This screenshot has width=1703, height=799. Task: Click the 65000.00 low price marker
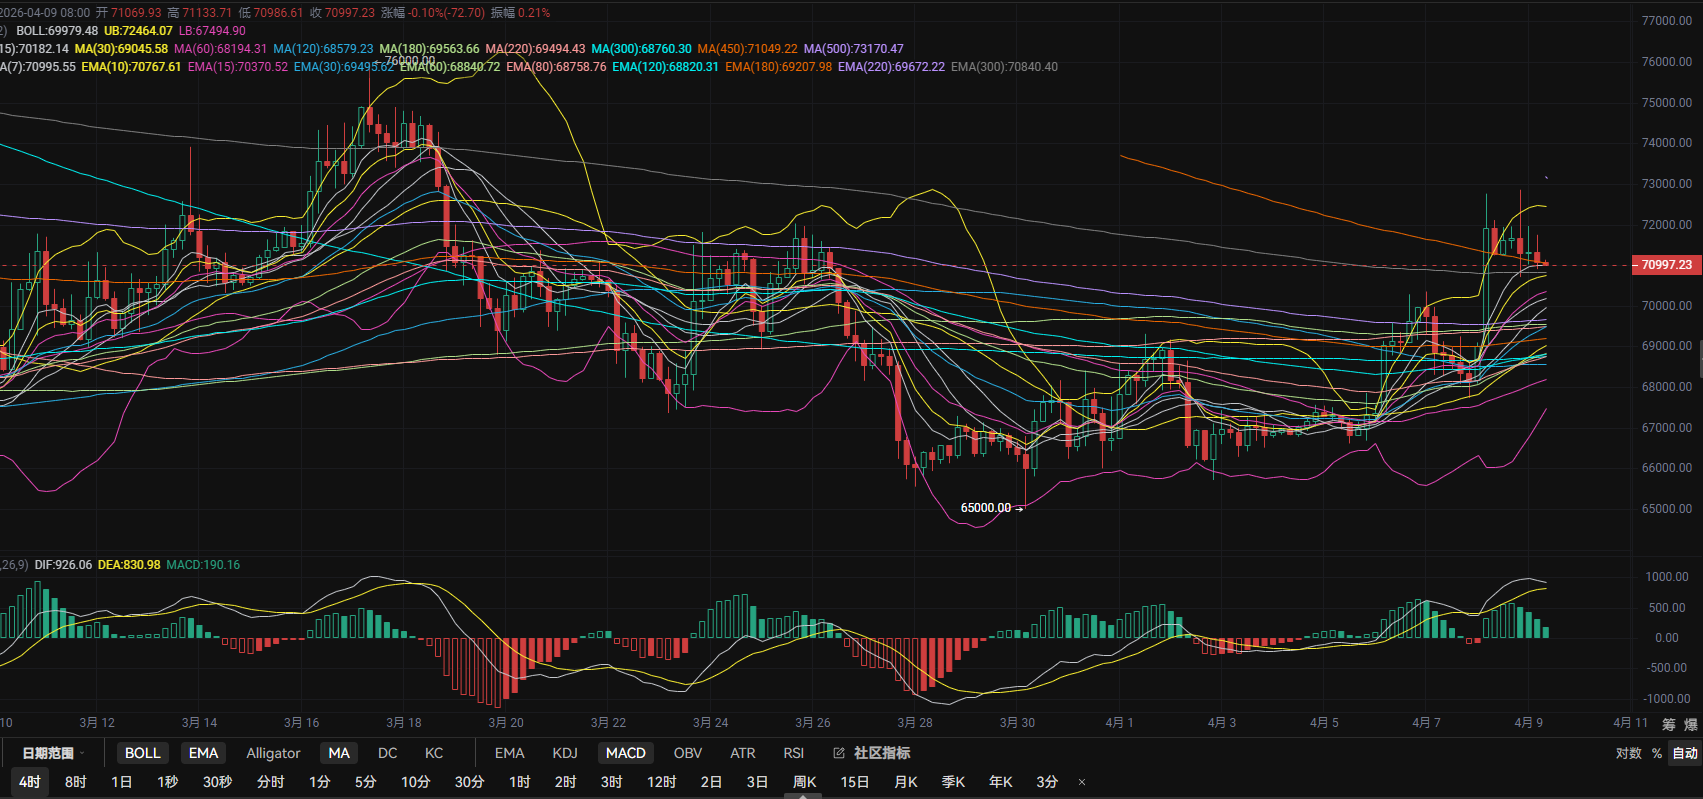tap(985, 508)
